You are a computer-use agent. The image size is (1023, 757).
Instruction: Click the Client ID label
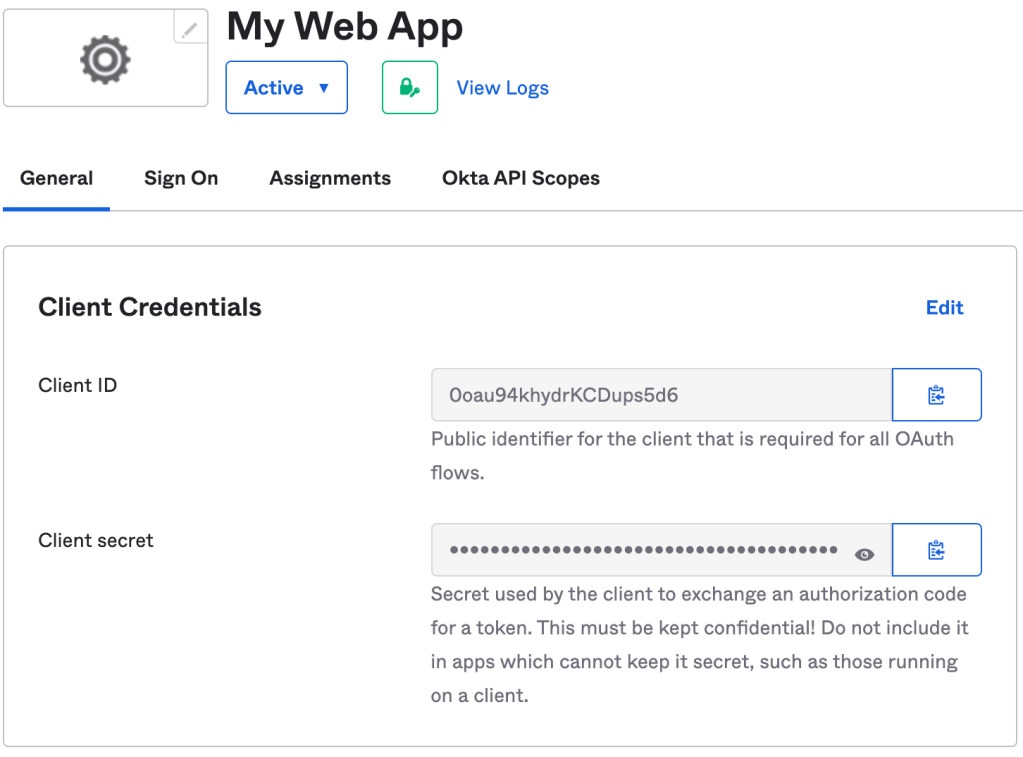coord(78,385)
